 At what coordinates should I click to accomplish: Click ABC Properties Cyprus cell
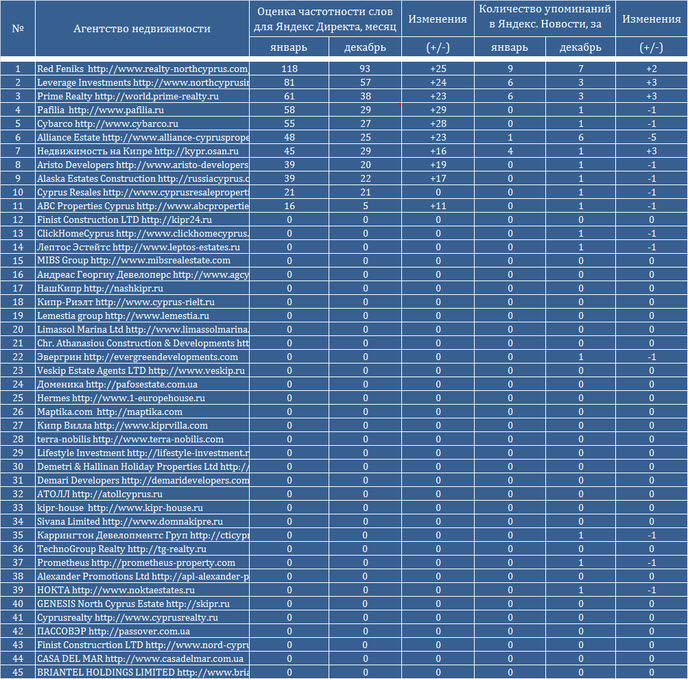pyautogui.click(x=142, y=206)
